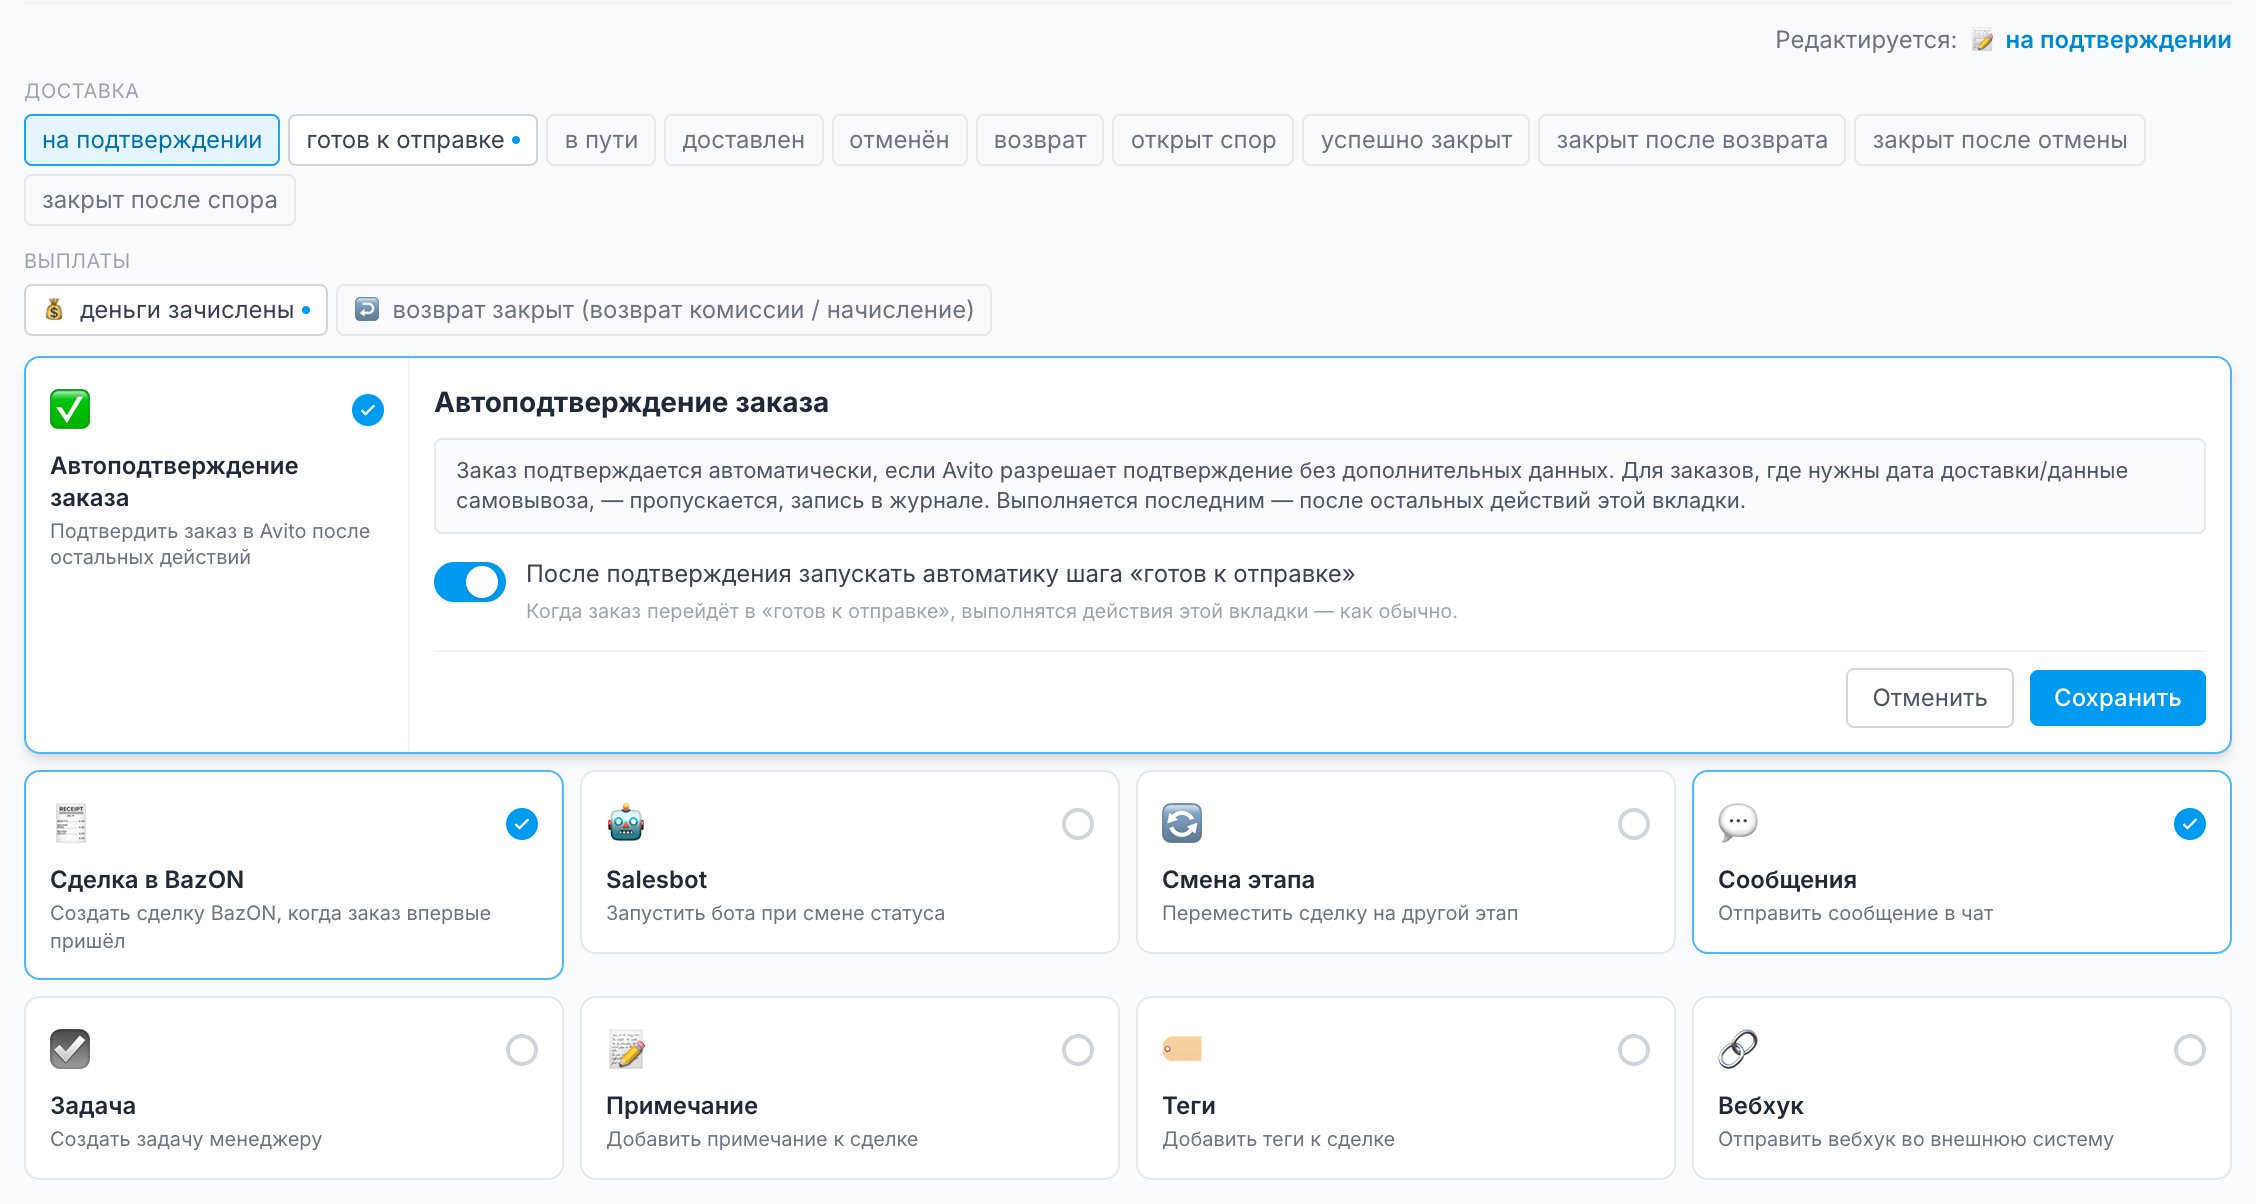Open закрыт после отмены status tab
This screenshot has height=1204, width=2256.
click(x=2000, y=140)
